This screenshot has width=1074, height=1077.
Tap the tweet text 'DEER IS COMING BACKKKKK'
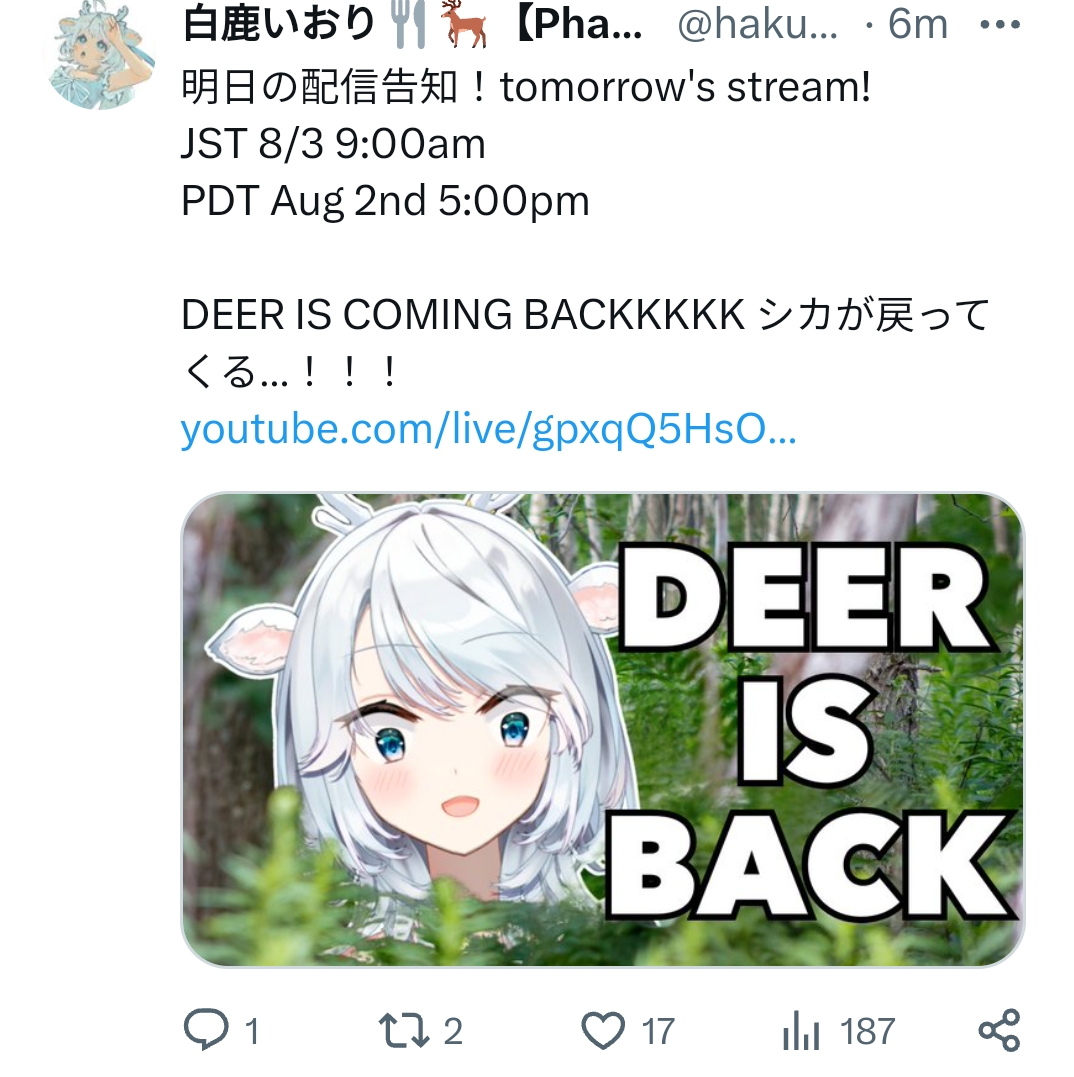tap(464, 315)
